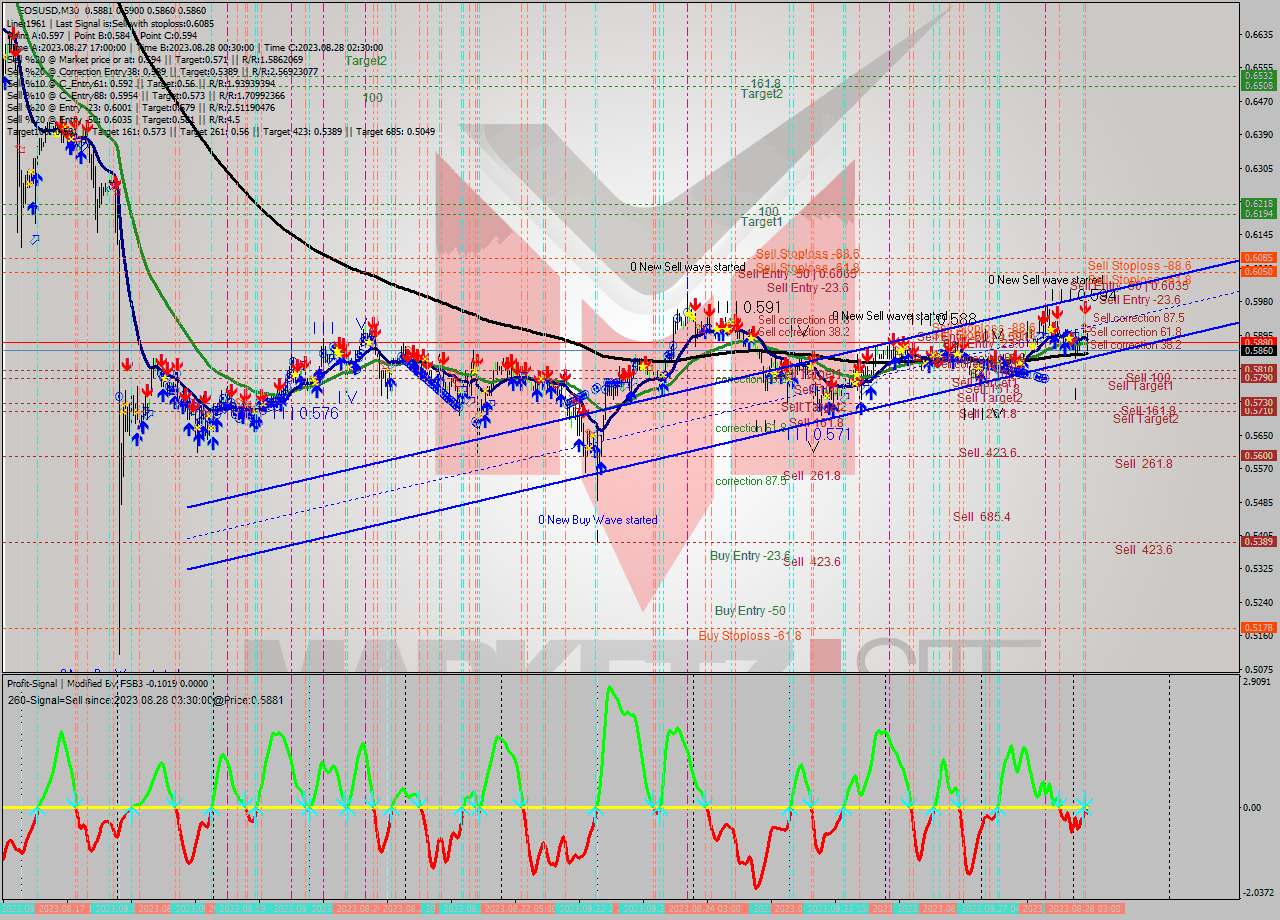Viewport: 1280px width, 920px height.
Task: Click the 0.5325 price scale value
Action: (1257, 569)
